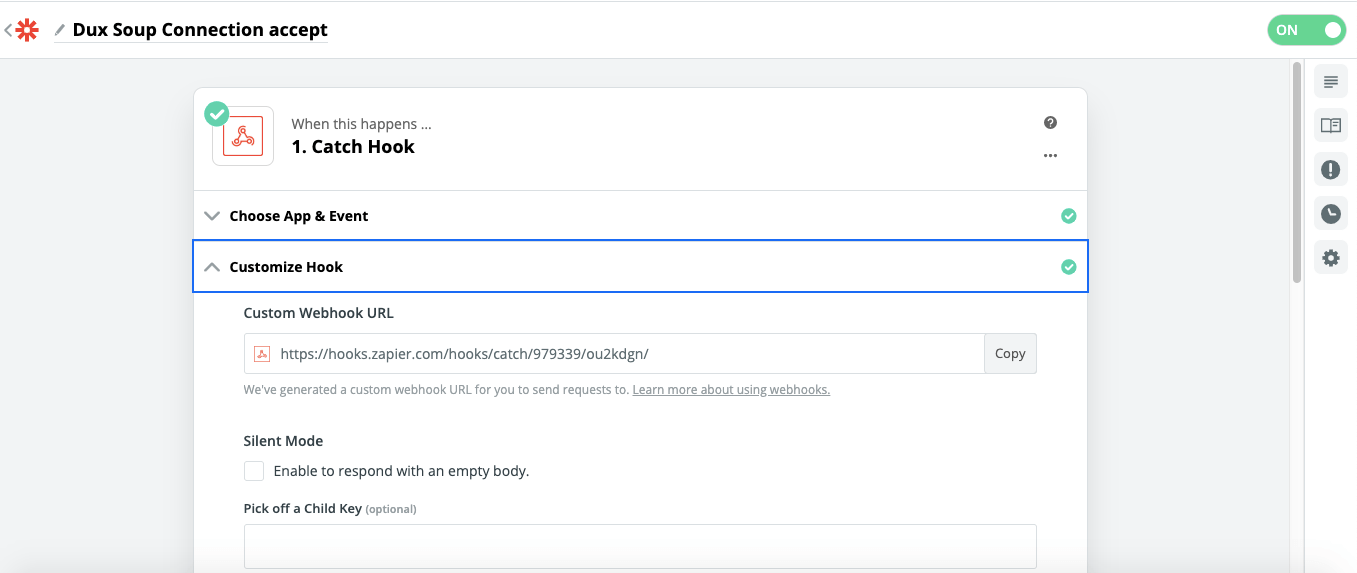The width and height of the screenshot is (1357, 573).
Task: Click the Custom Webhook URL field
Action: (x=614, y=354)
